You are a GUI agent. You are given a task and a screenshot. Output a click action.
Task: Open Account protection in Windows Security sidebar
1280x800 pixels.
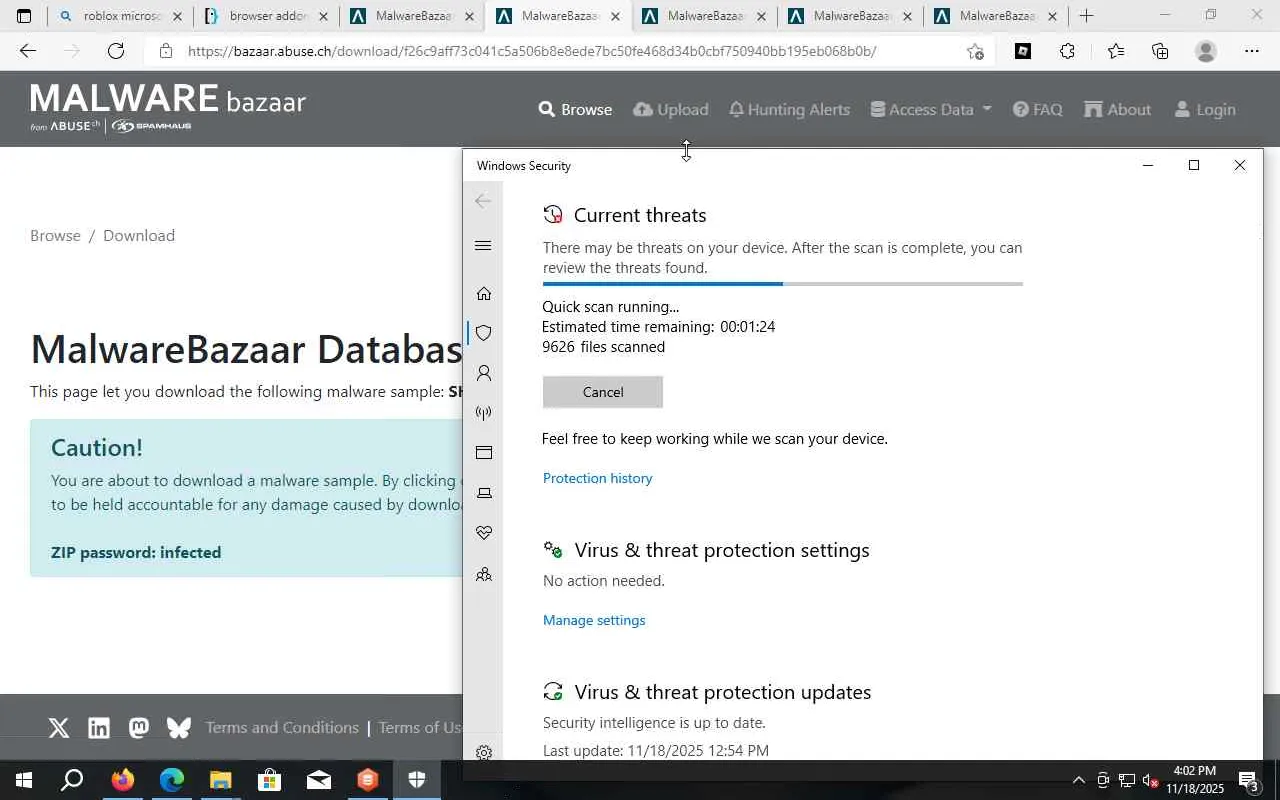coord(484,373)
